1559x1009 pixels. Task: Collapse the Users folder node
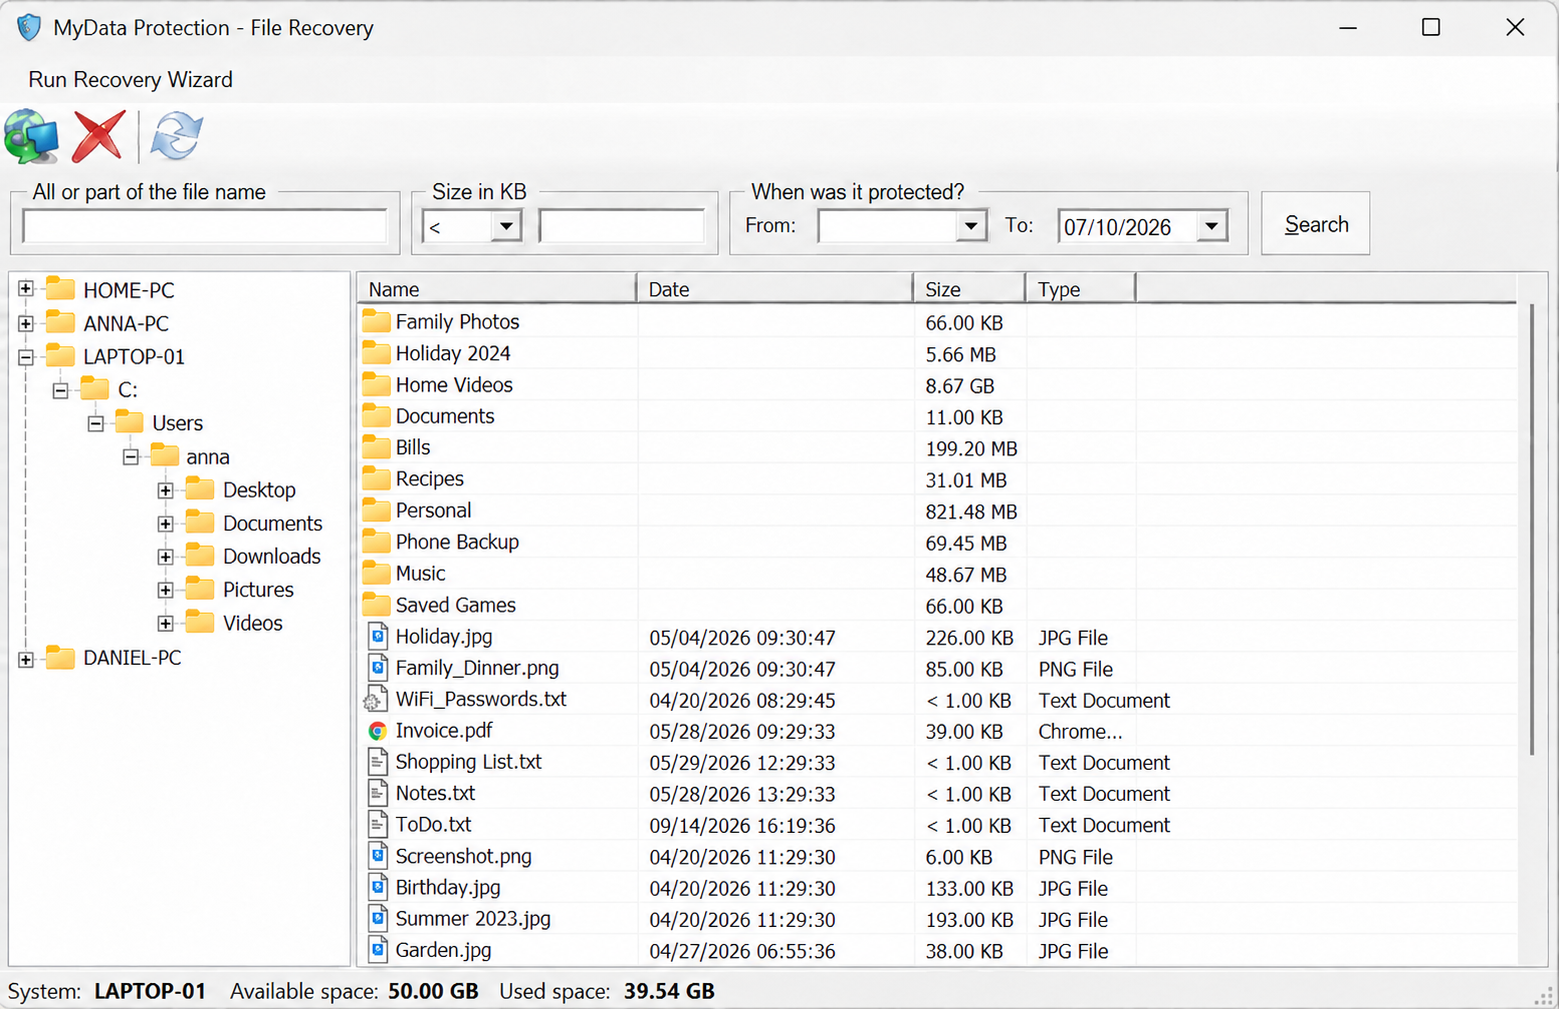(95, 423)
